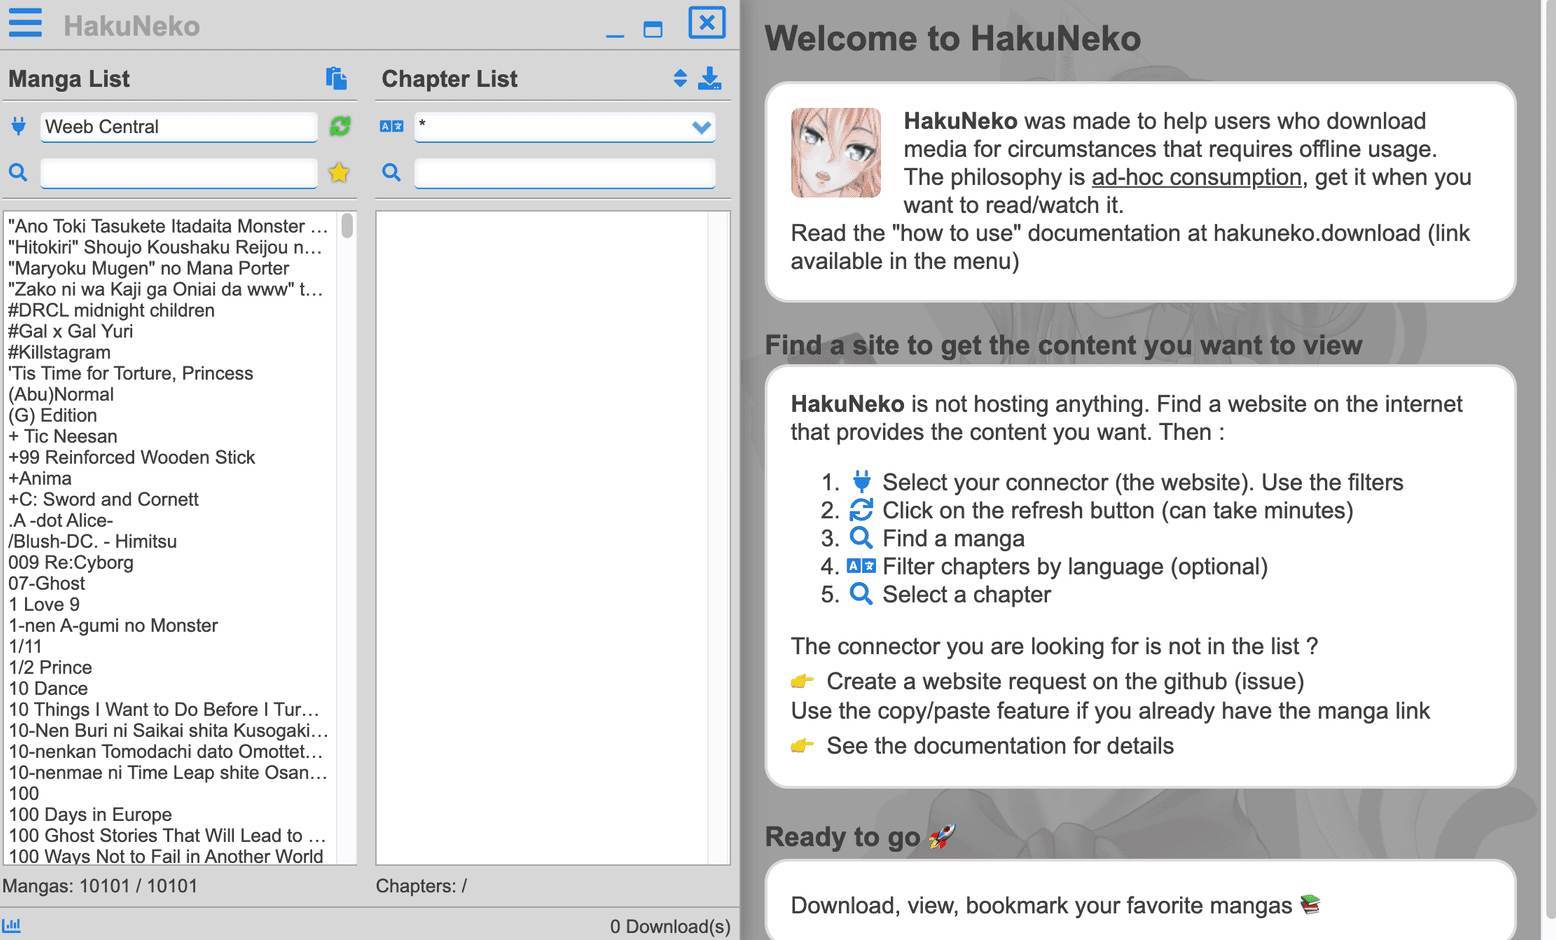Open the Weeb Central connector selector
This screenshot has width=1556, height=940.
(178, 126)
